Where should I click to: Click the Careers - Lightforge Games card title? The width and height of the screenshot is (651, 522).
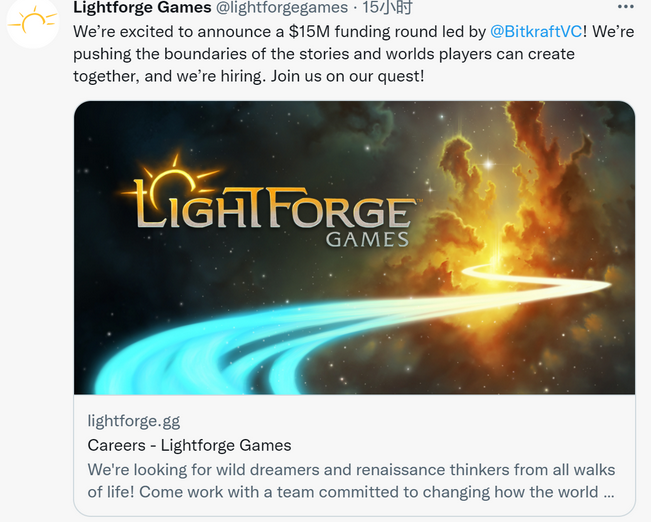tap(189, 445)
